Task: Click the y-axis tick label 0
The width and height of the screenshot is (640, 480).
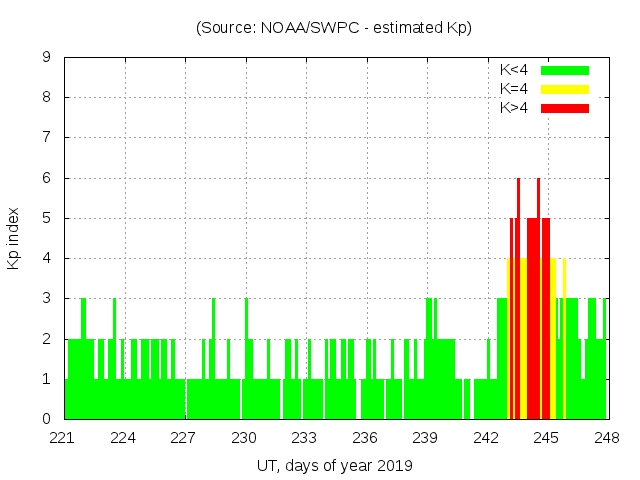Action: click(x=46, y=419)
